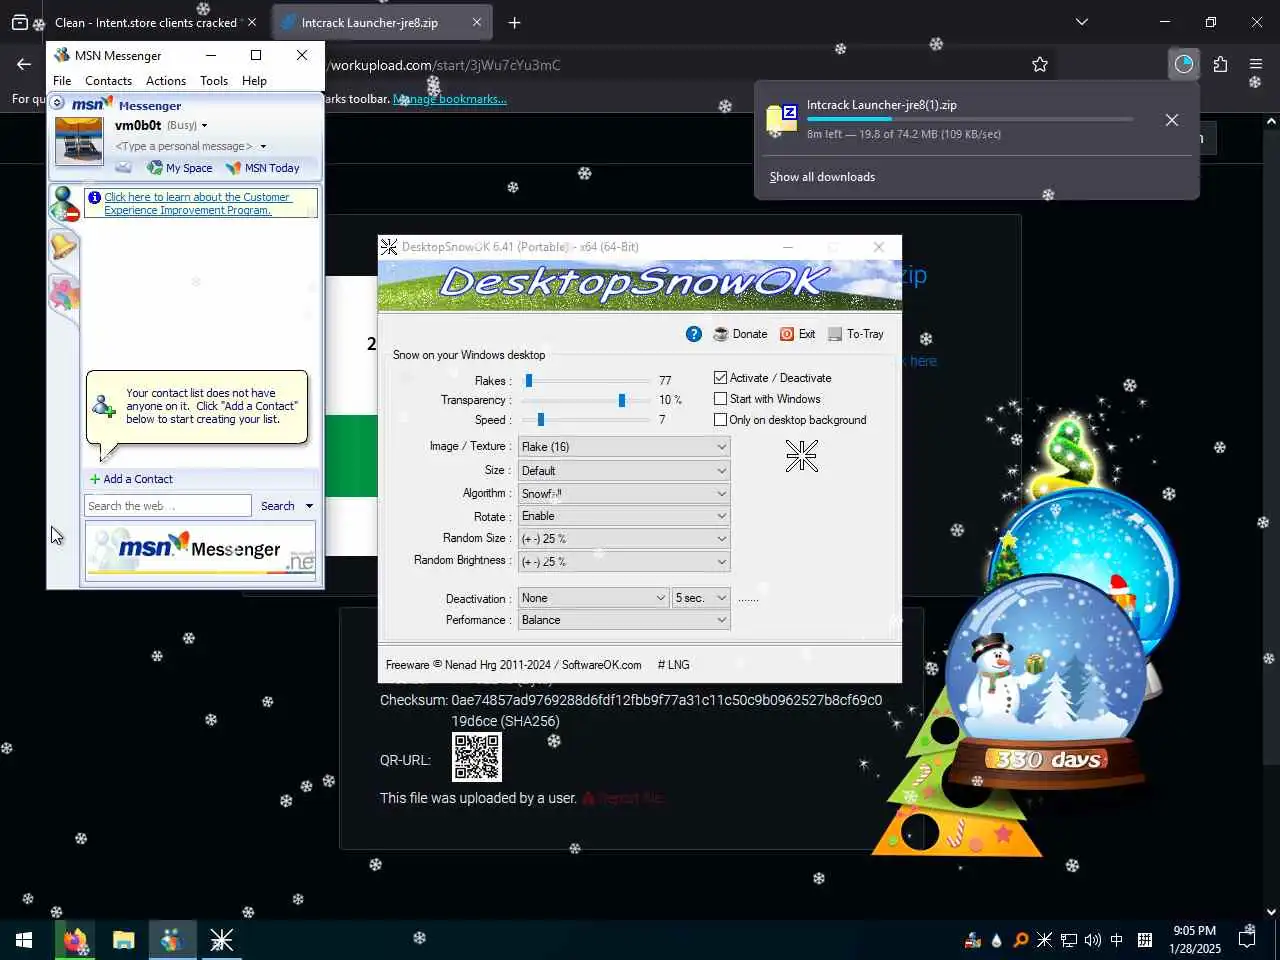Open MSN Today in MSN Messenger

pos(263,168)
